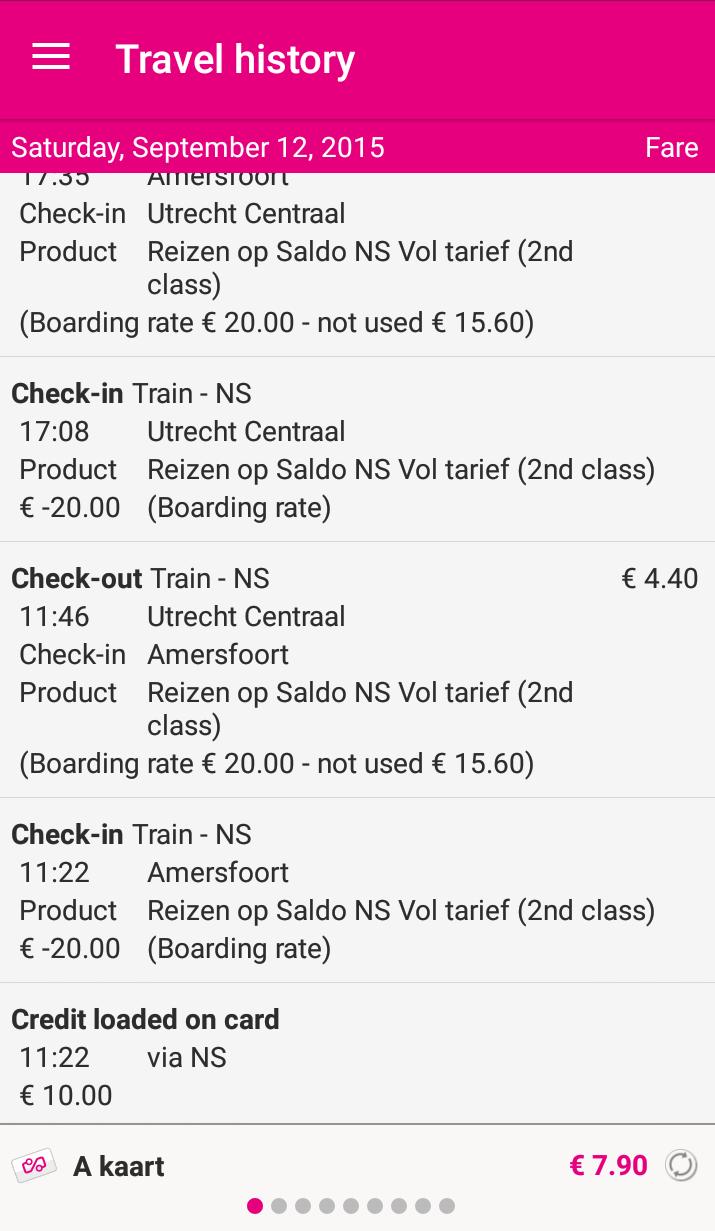Screen dimensions: 715x1231
Task: Select the A kaart card name
Action: pos(119,1167)
